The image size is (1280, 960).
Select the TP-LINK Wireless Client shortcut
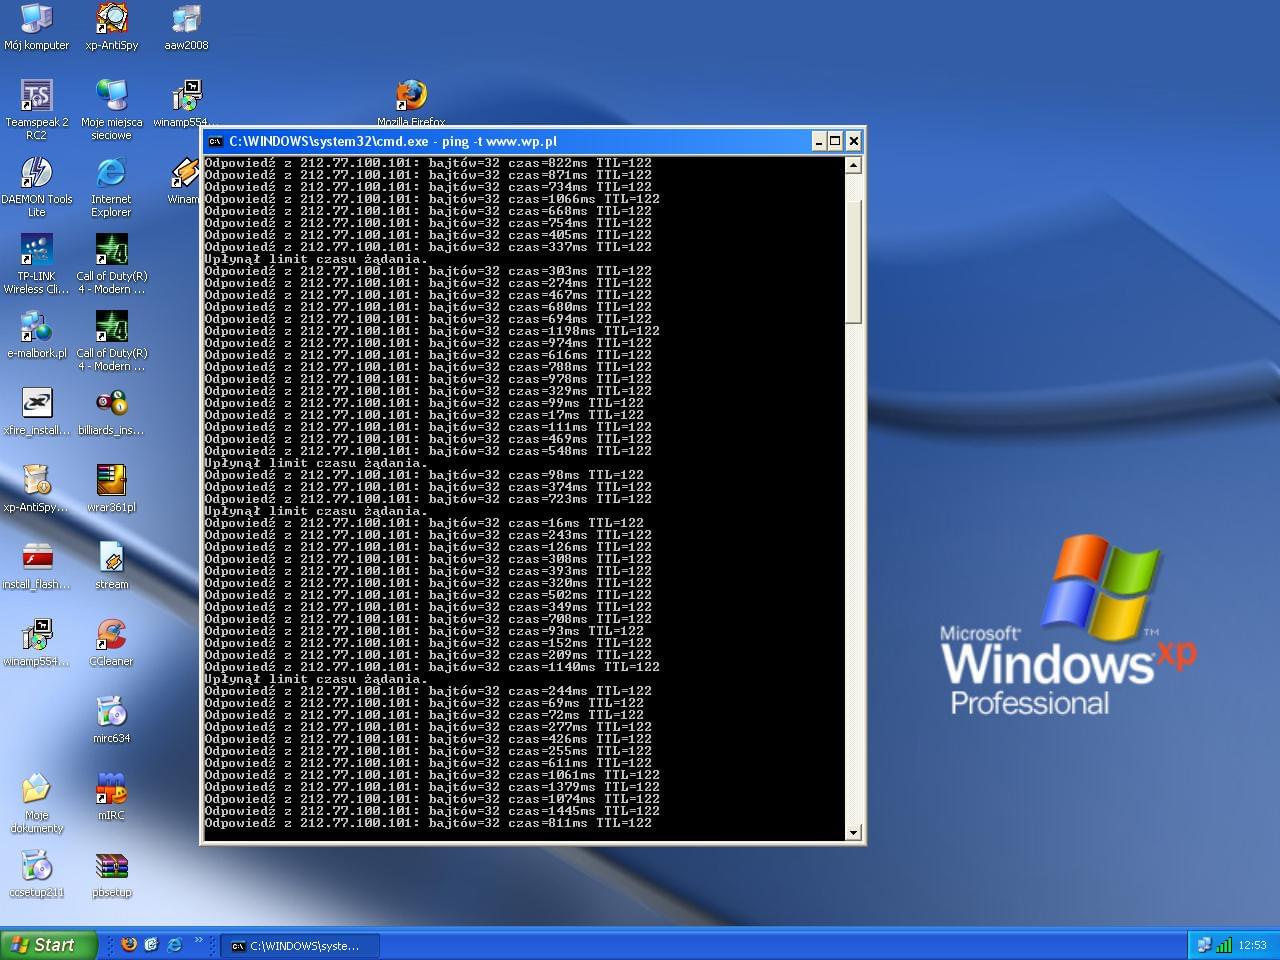coord(36,264)
